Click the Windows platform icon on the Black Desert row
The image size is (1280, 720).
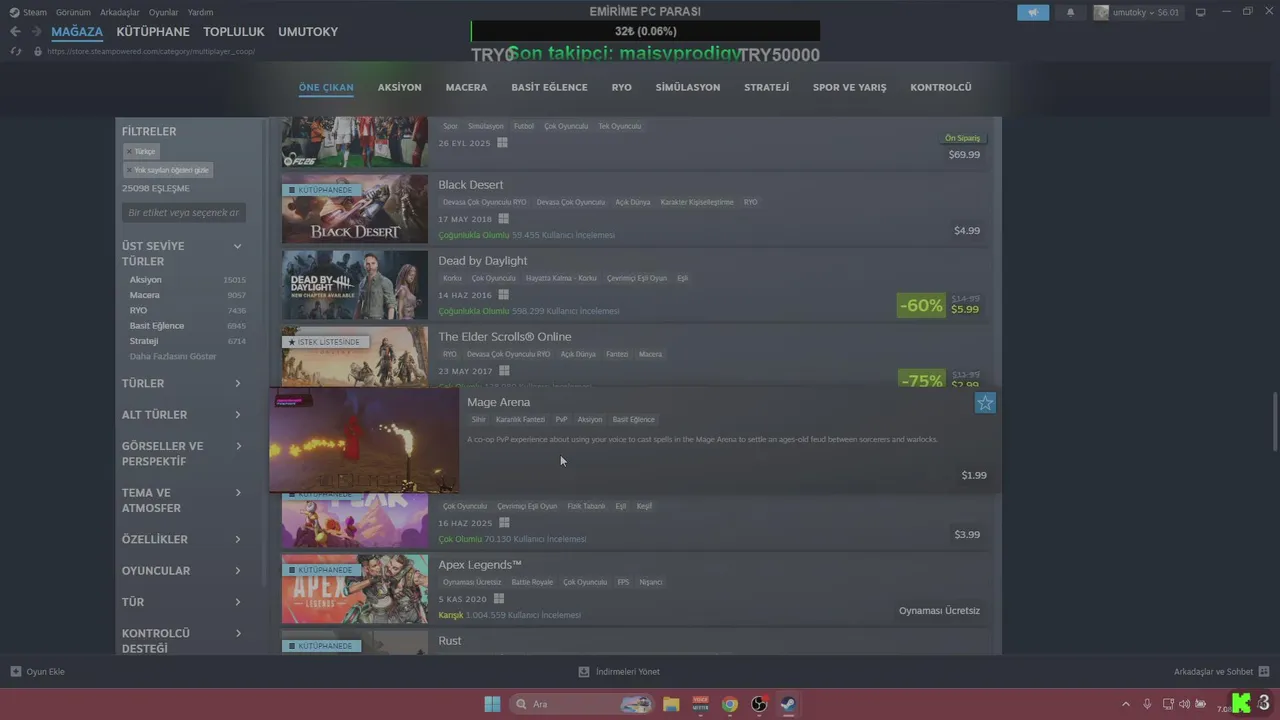504,219
